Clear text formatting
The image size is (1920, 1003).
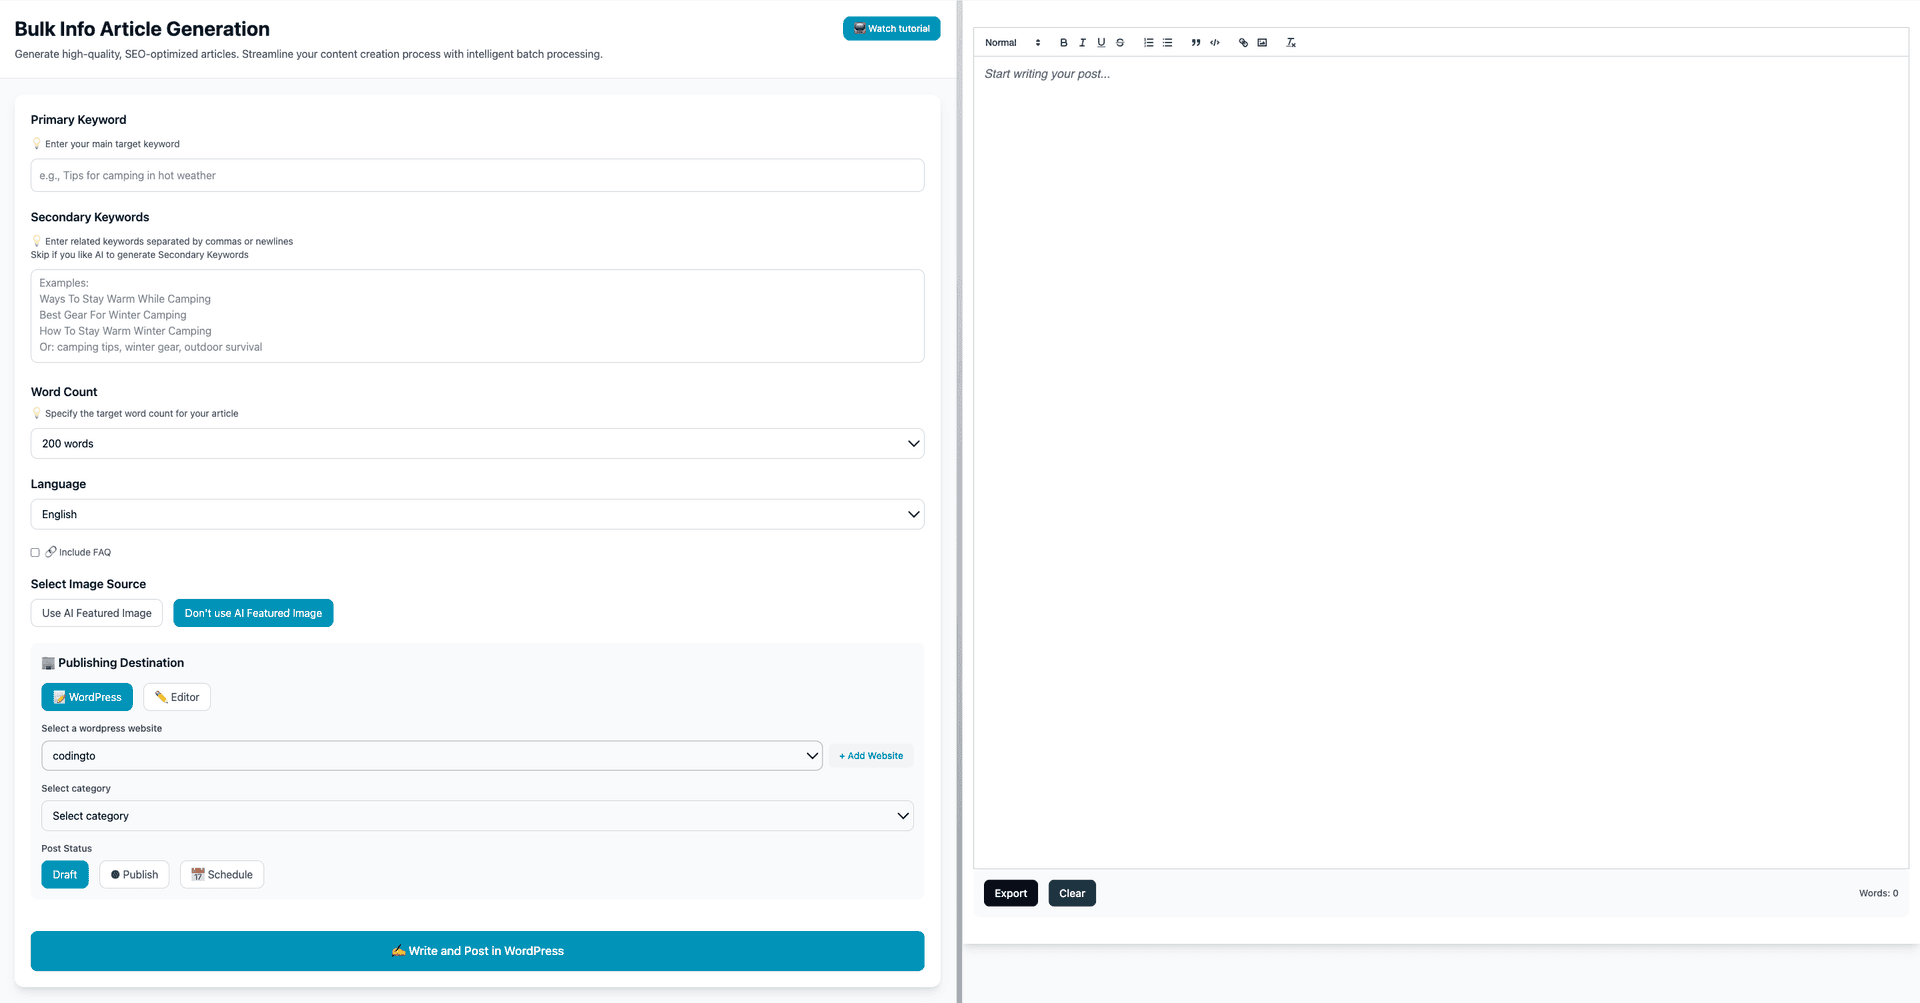pyautogui.click(x=1291, y=42)
